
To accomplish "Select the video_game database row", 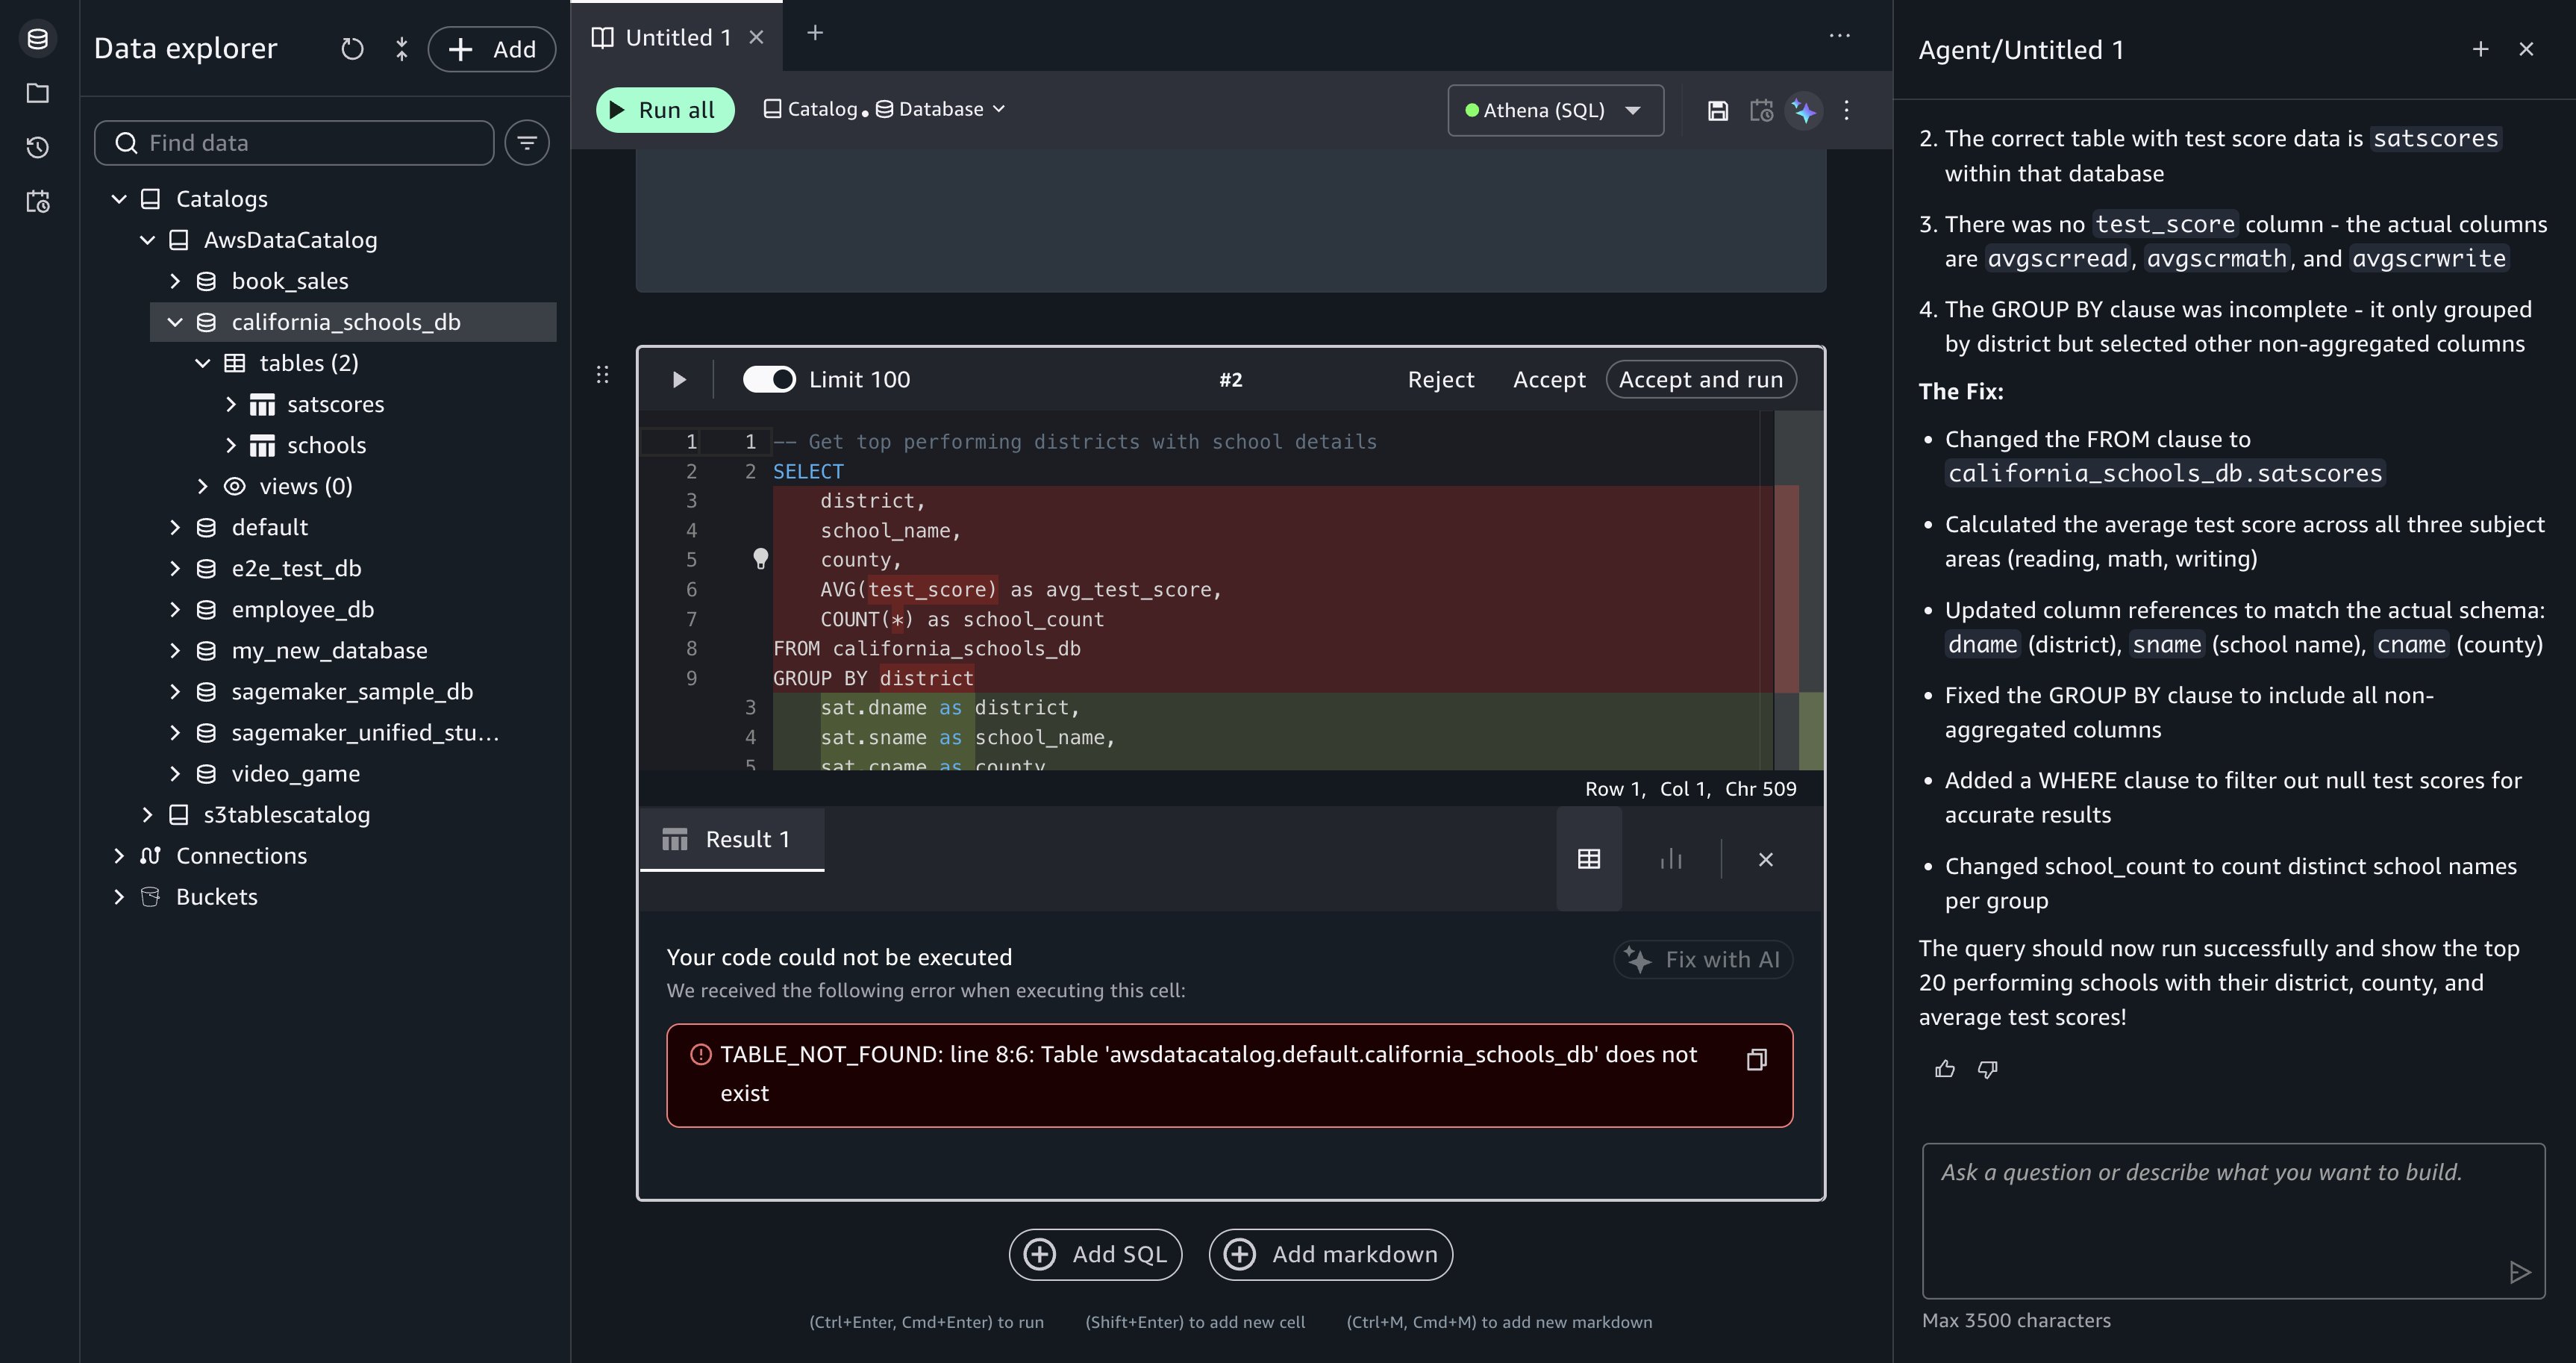I will [x=354, y=773].
